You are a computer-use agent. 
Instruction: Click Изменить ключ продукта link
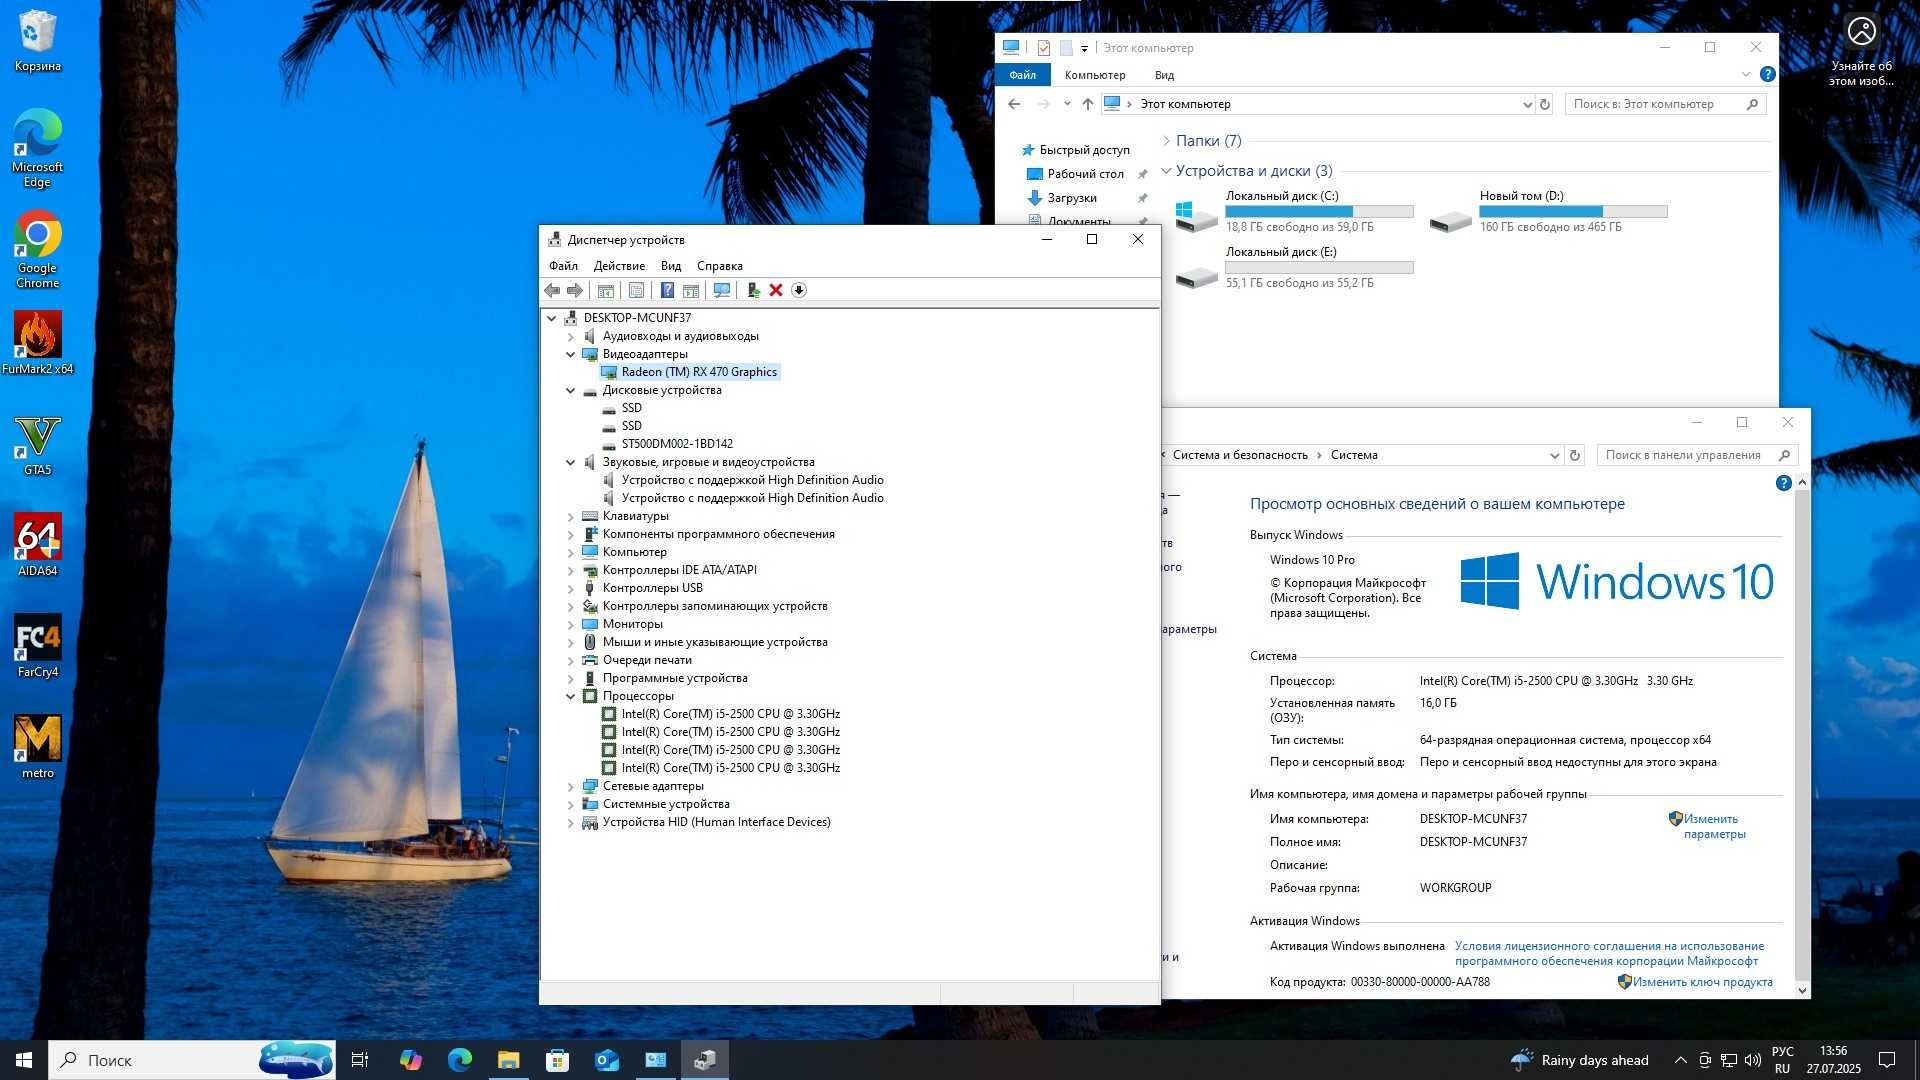click(x=1702, y=982)
